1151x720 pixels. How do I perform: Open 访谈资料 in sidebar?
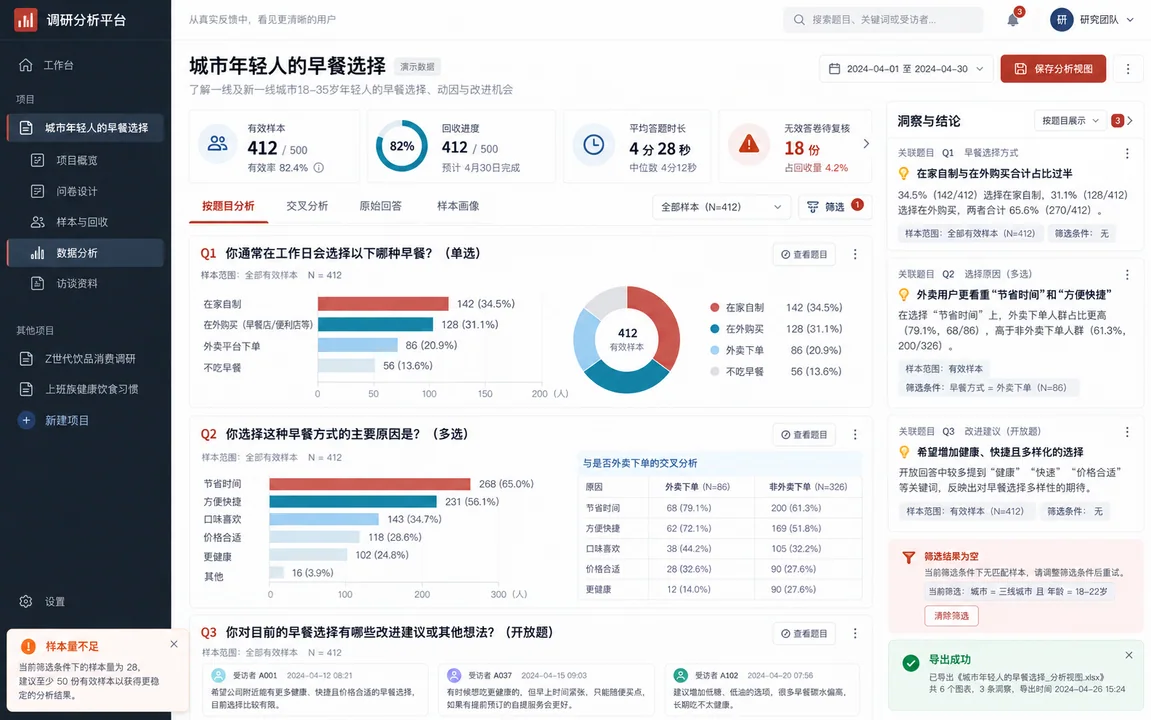click(85, 283)
